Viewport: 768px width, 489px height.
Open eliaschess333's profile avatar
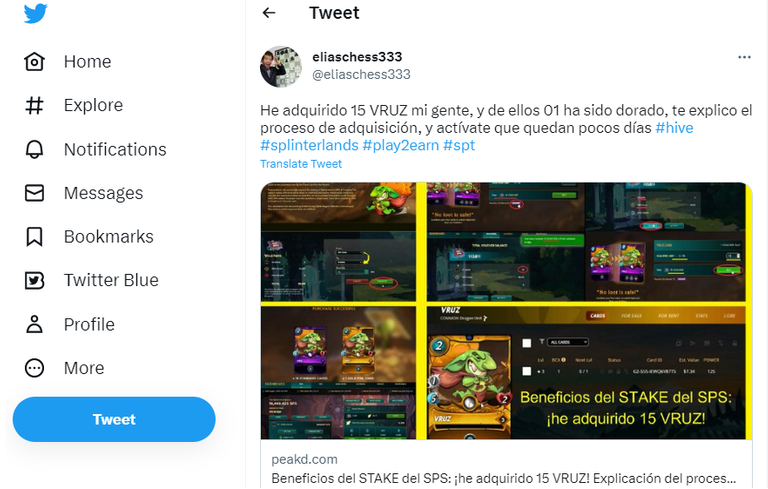pyautogui.click(x=281, y=67)
